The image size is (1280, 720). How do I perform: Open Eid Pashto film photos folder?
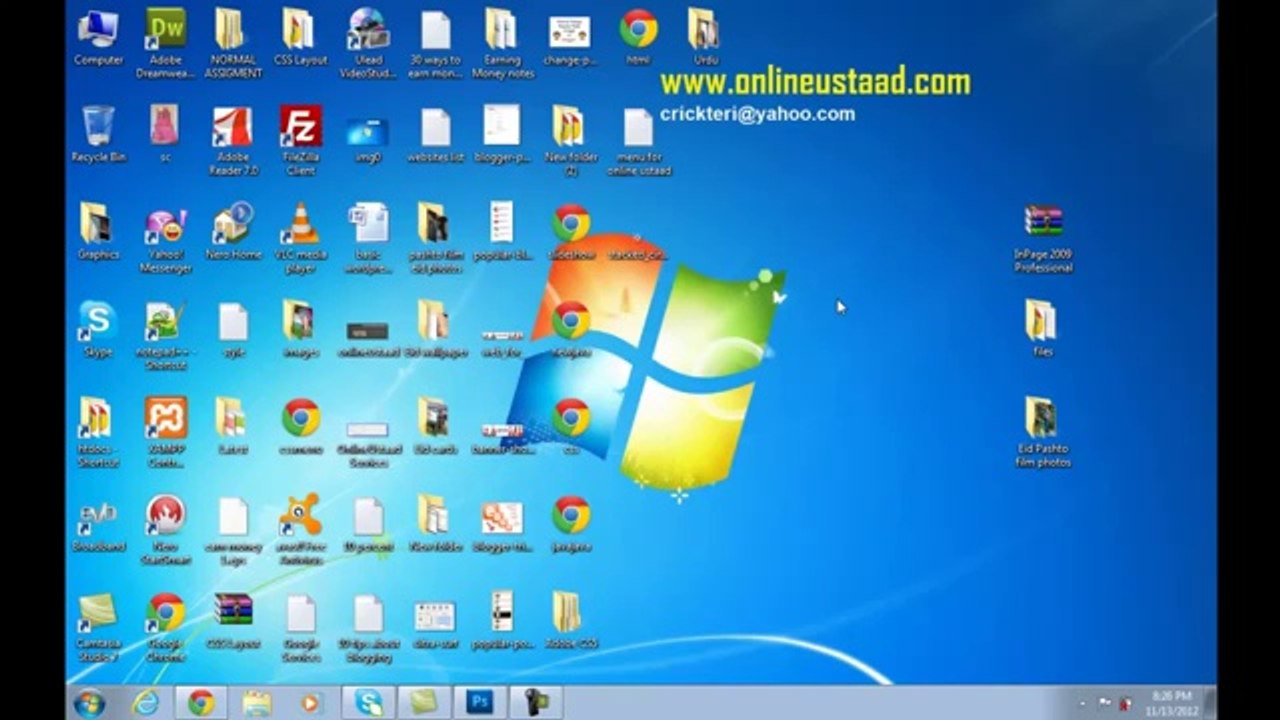tap(1042, 432)
